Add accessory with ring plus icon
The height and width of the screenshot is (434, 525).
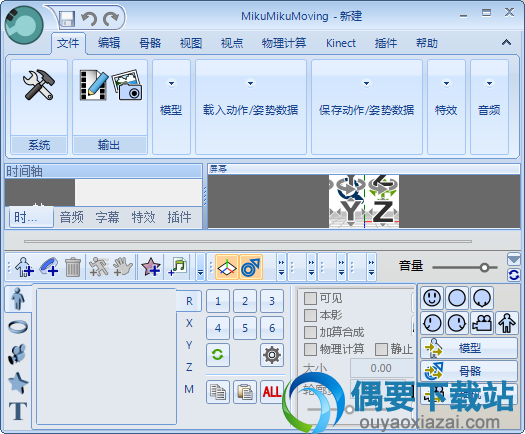49,267
